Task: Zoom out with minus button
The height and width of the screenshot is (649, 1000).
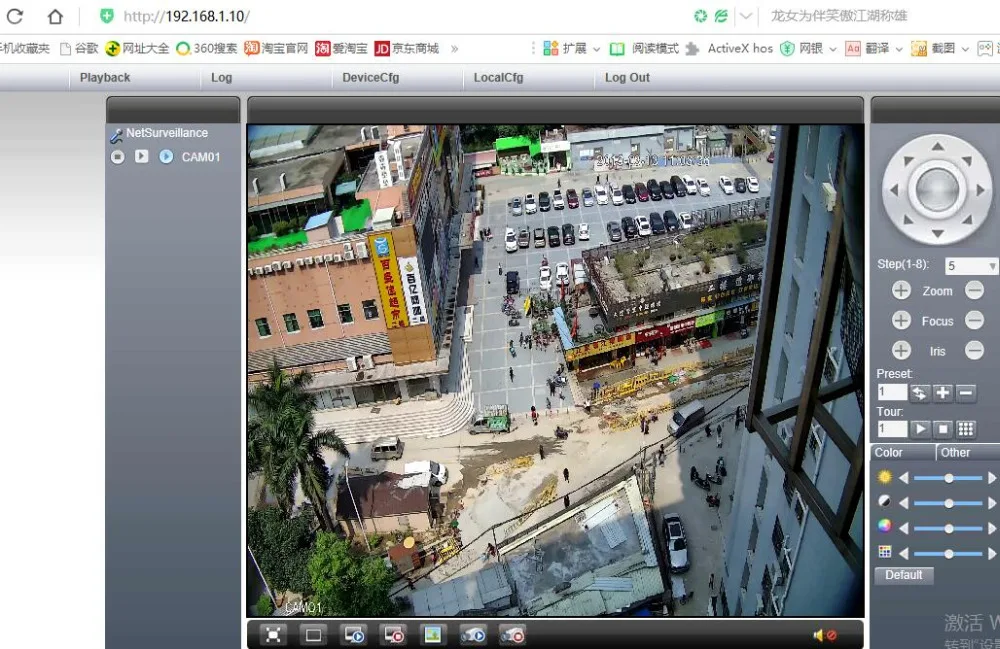Action: pos(974,291)
